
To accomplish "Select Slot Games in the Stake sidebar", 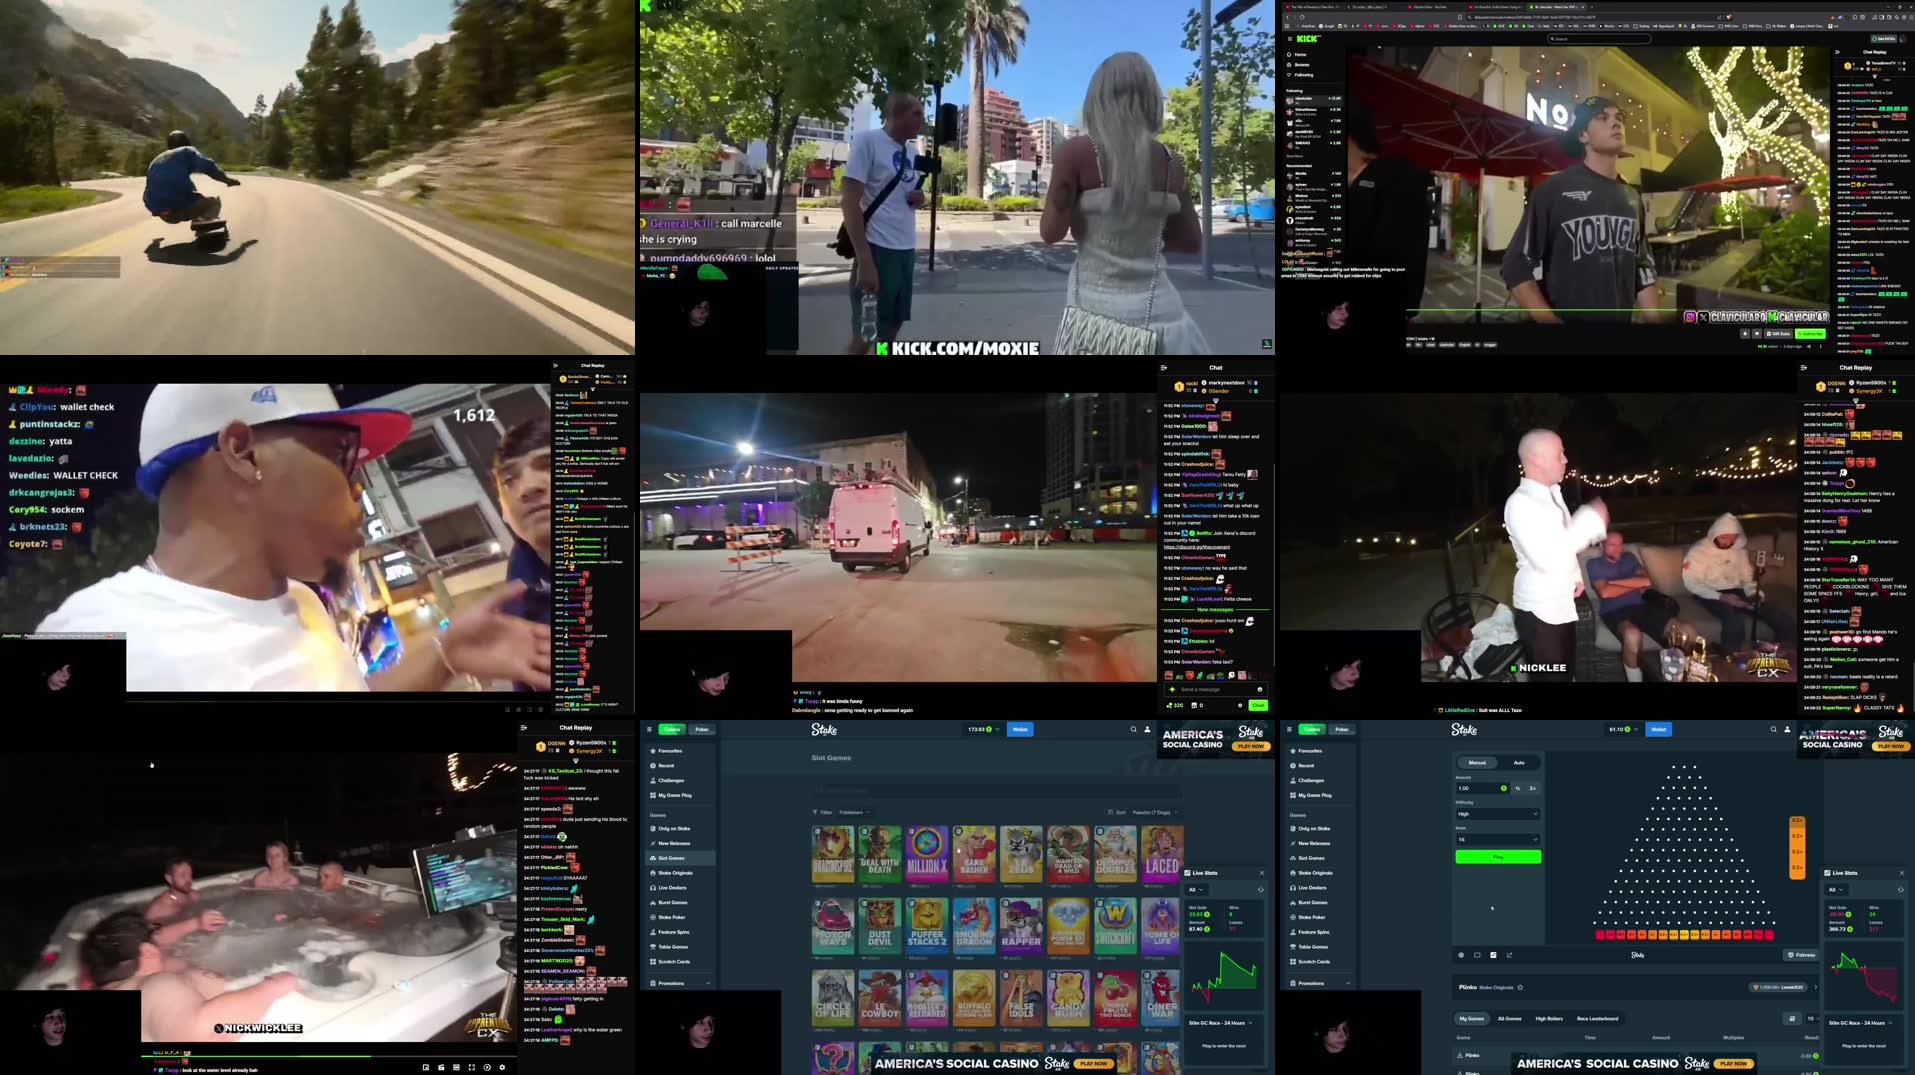I will (x=1311, y=858).
